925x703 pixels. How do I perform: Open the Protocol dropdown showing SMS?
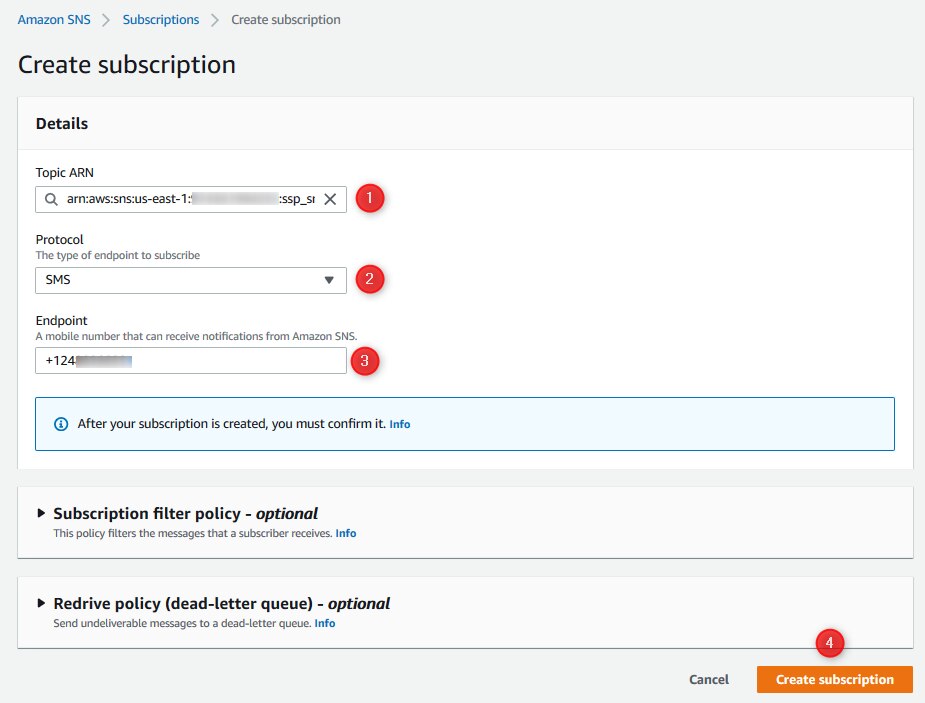(x=191, y=280)
